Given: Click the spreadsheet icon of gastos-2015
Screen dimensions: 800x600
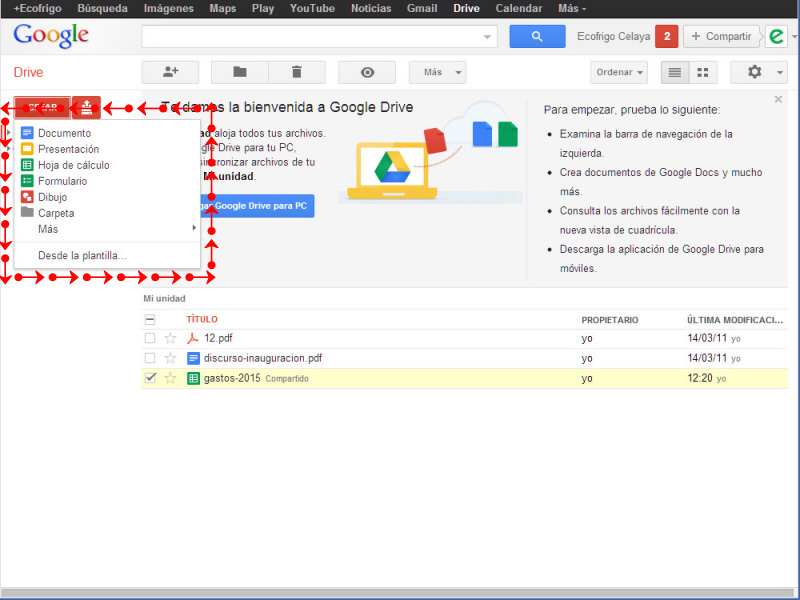Looking at the screenshot, I should pos(193,379).
